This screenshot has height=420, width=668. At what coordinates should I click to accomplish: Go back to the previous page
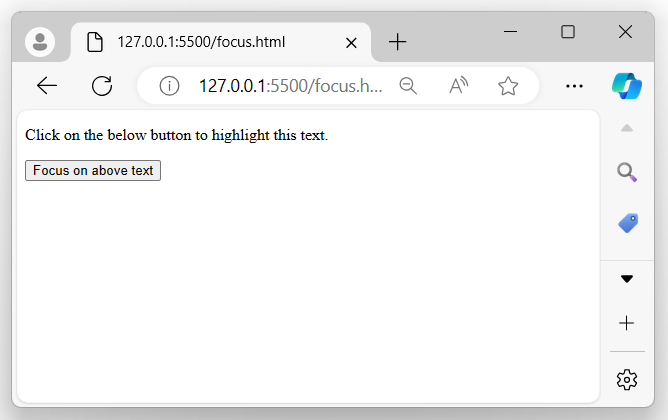[47, 86]
